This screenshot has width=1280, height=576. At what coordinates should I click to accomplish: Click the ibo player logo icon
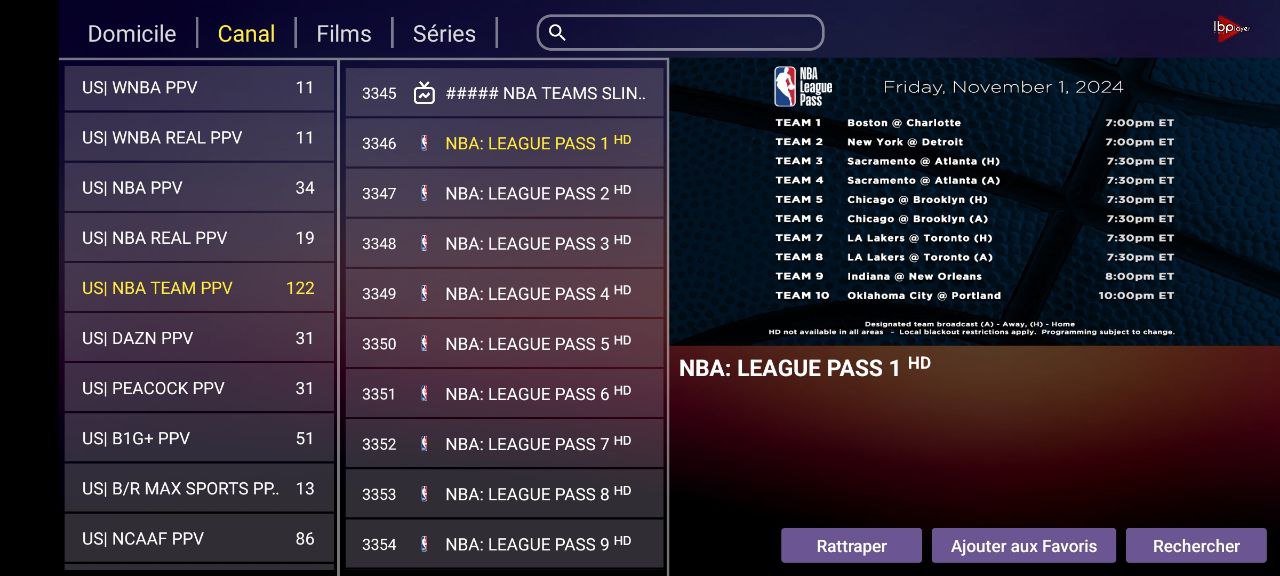coord(1230,28)
